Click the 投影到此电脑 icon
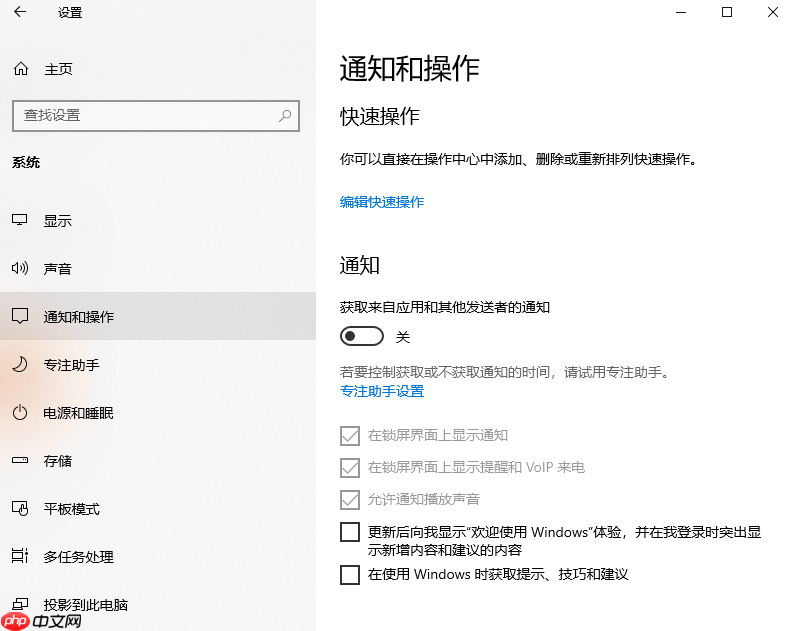794x631 pixels. pos(20,604)
